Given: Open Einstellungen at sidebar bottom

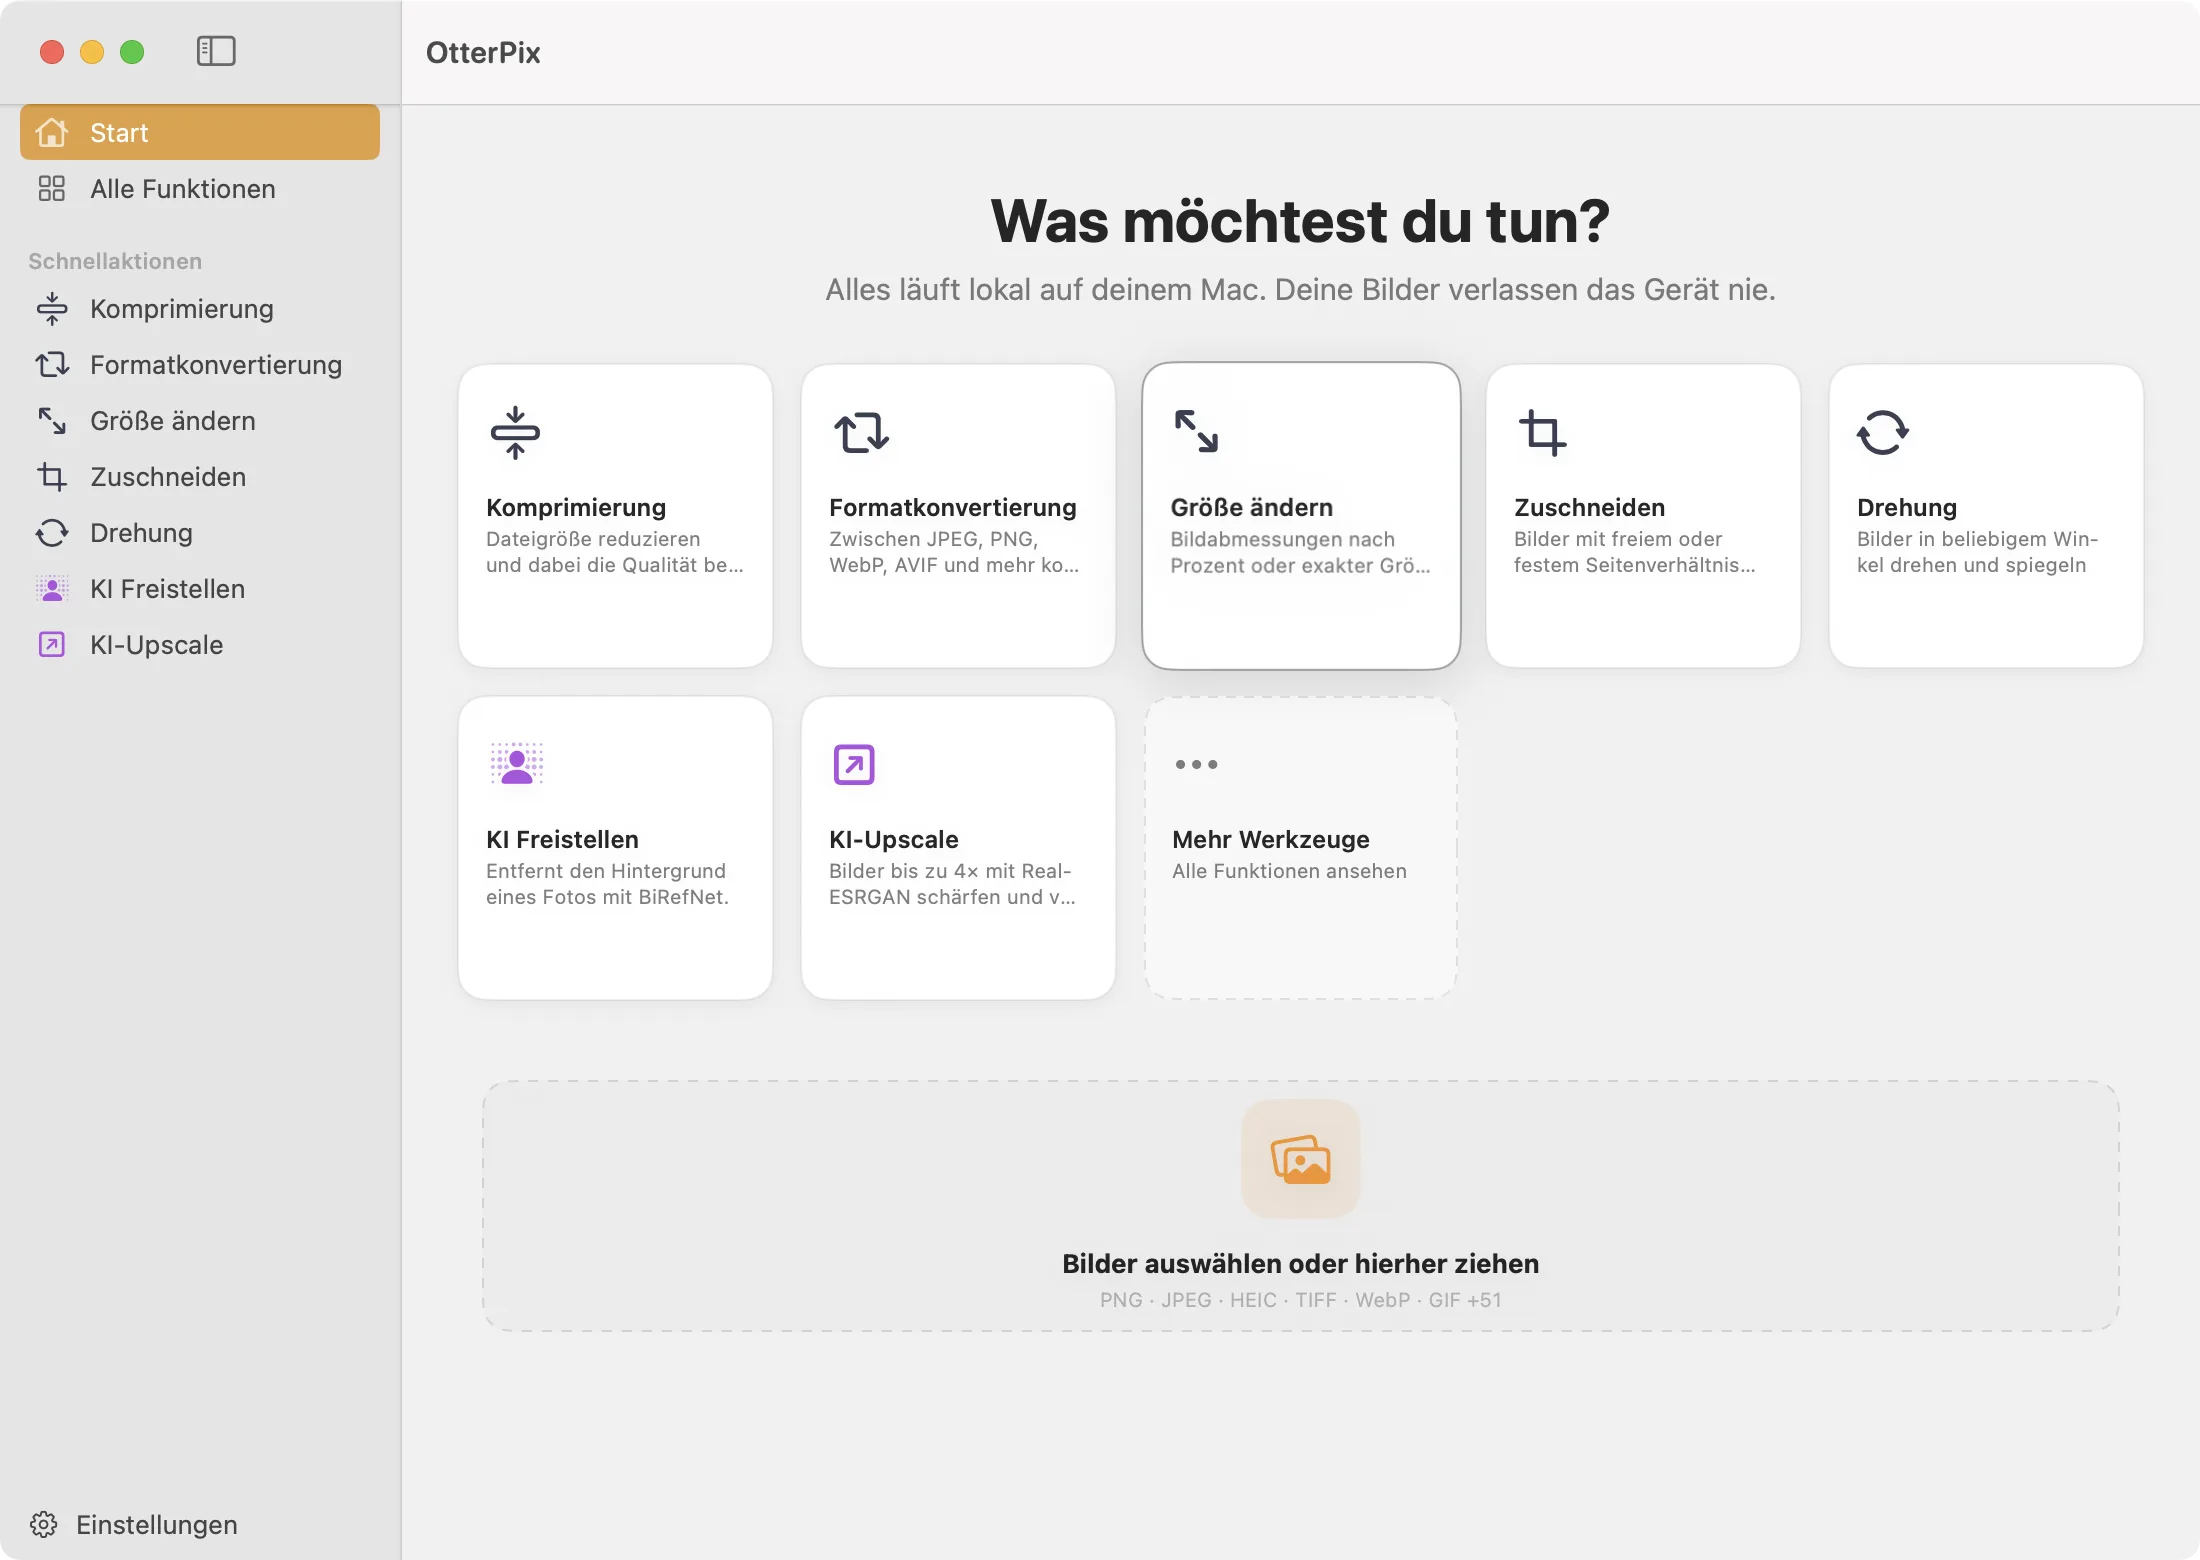Looking at the screenshot, I should pyautogui.click(x=134, y=1524).
